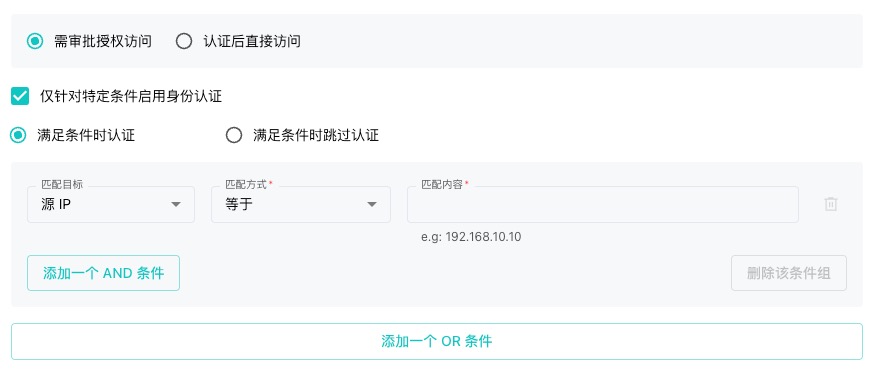Select the 需审批授权访问 radio circle
The height and width of the screenshot is (372, 873).
(x=35, y=41)
